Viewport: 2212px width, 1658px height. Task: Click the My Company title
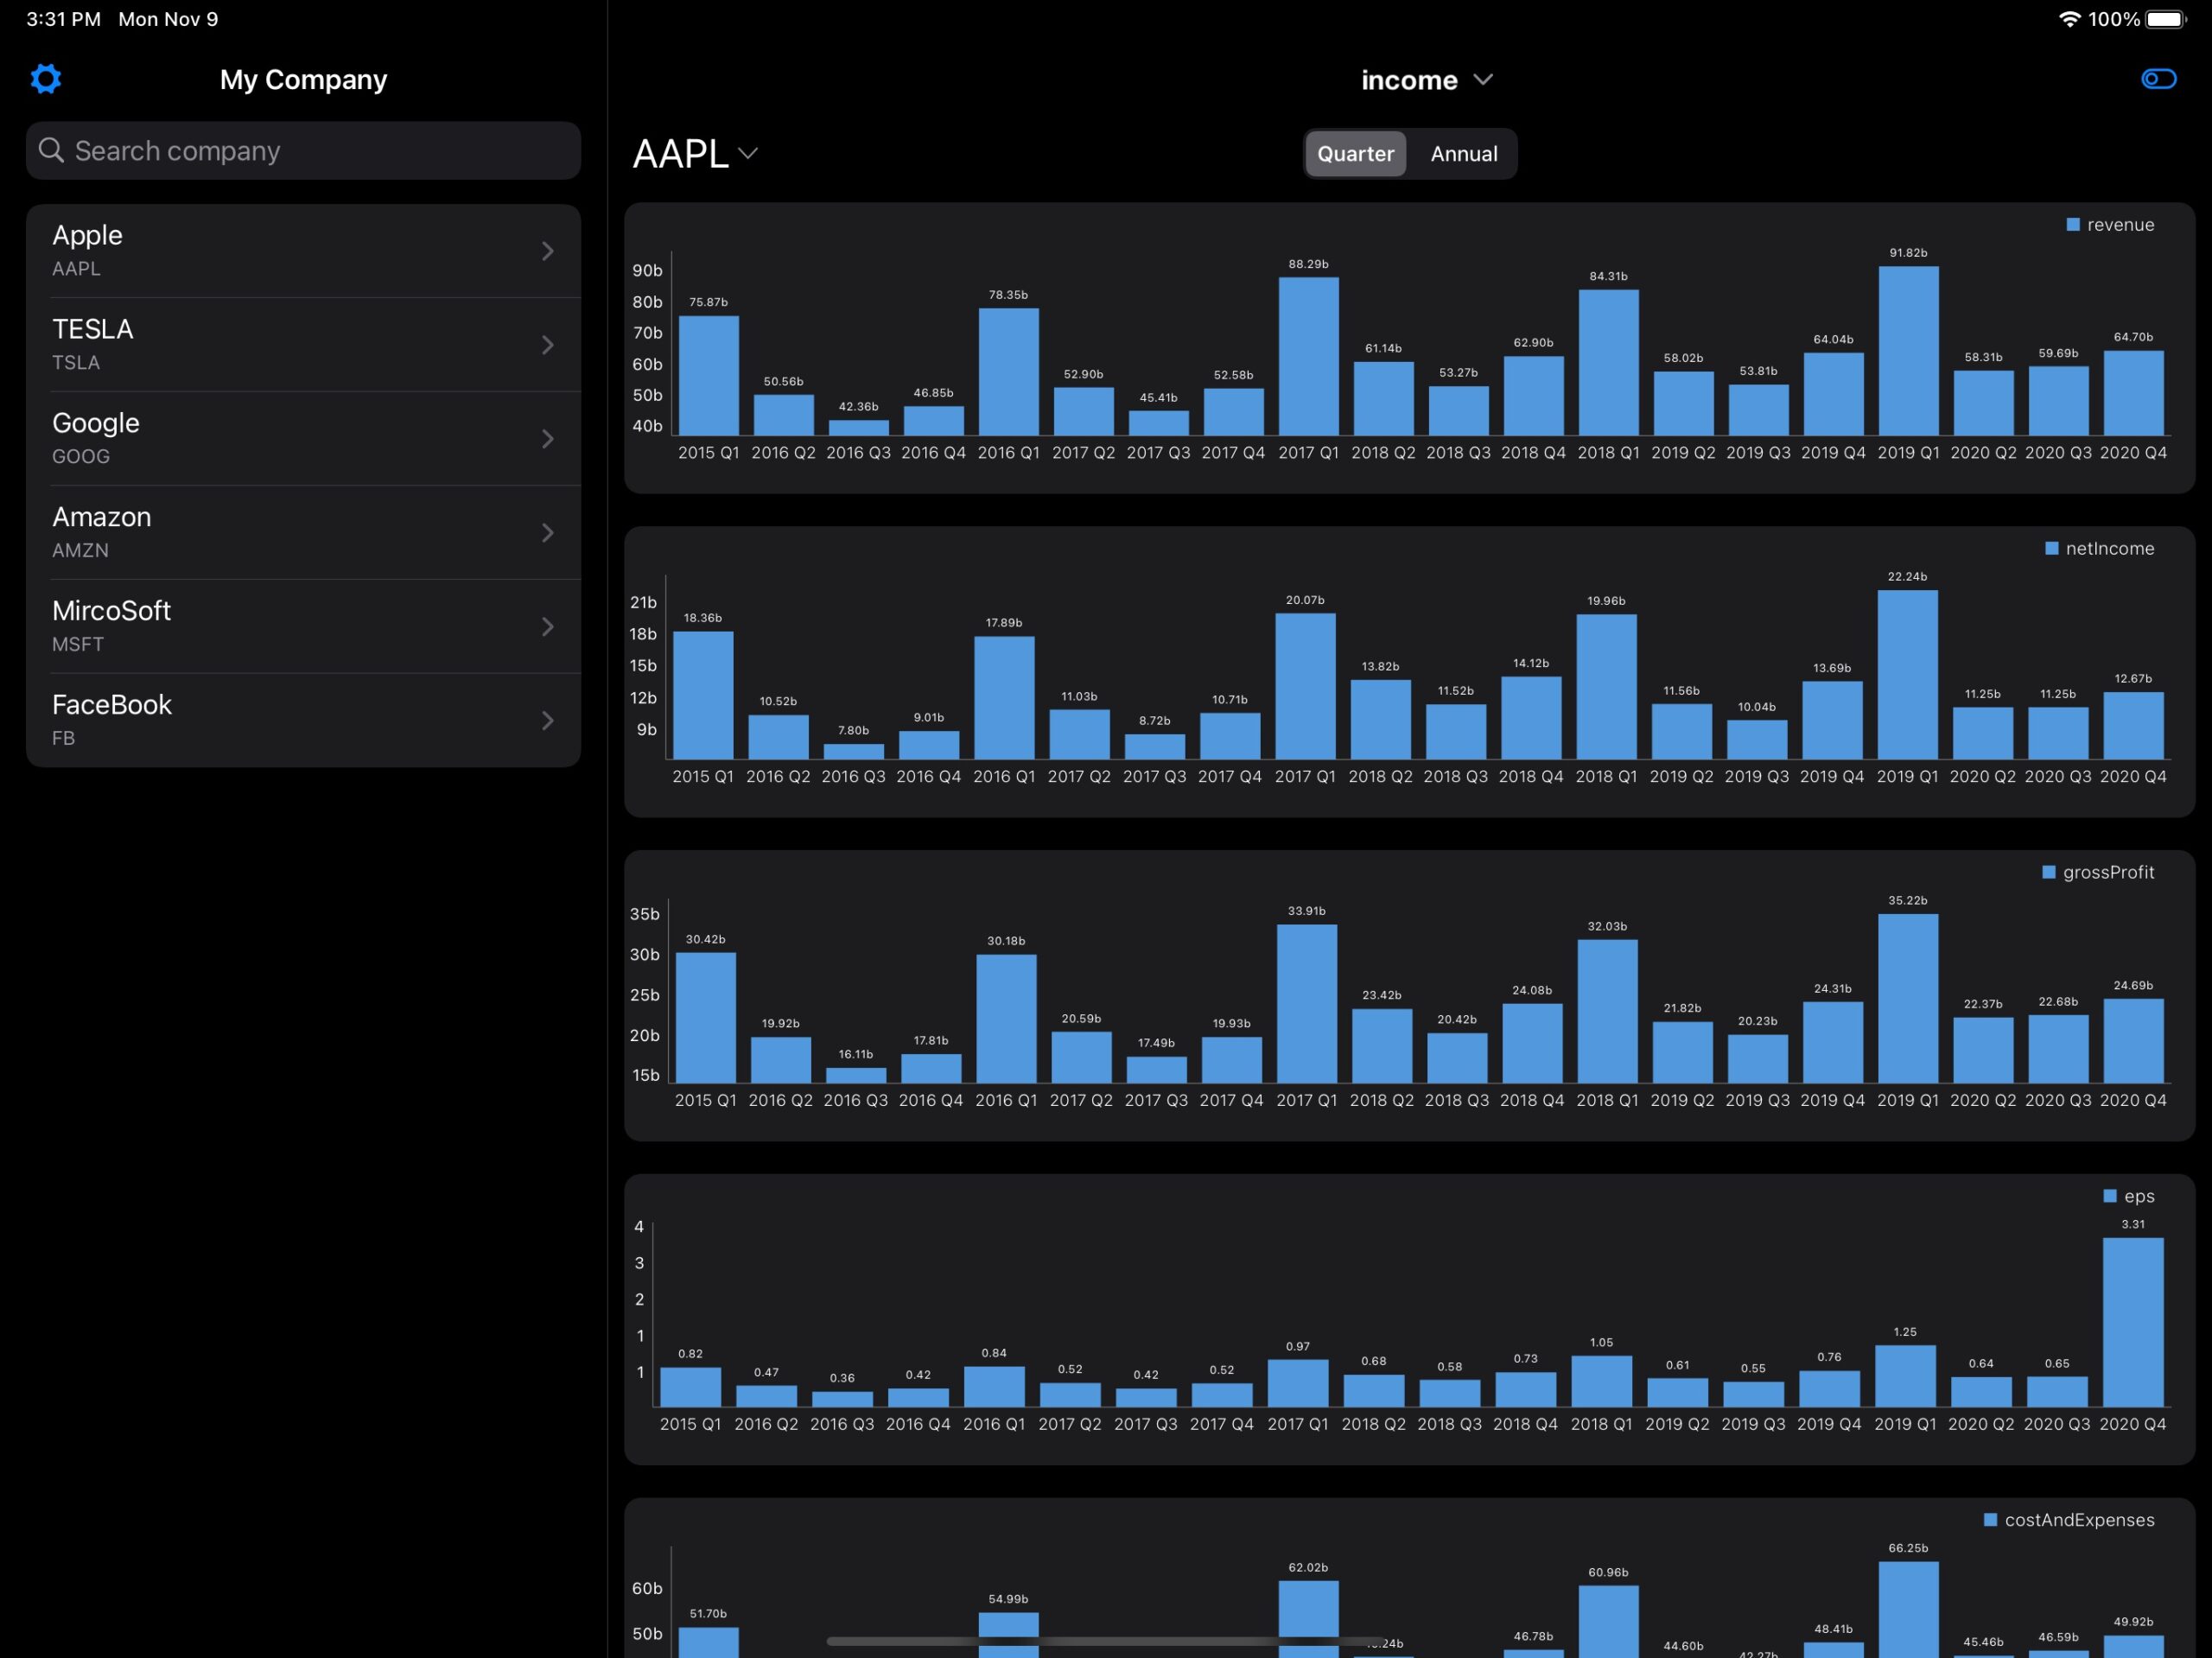click(303, 80)
